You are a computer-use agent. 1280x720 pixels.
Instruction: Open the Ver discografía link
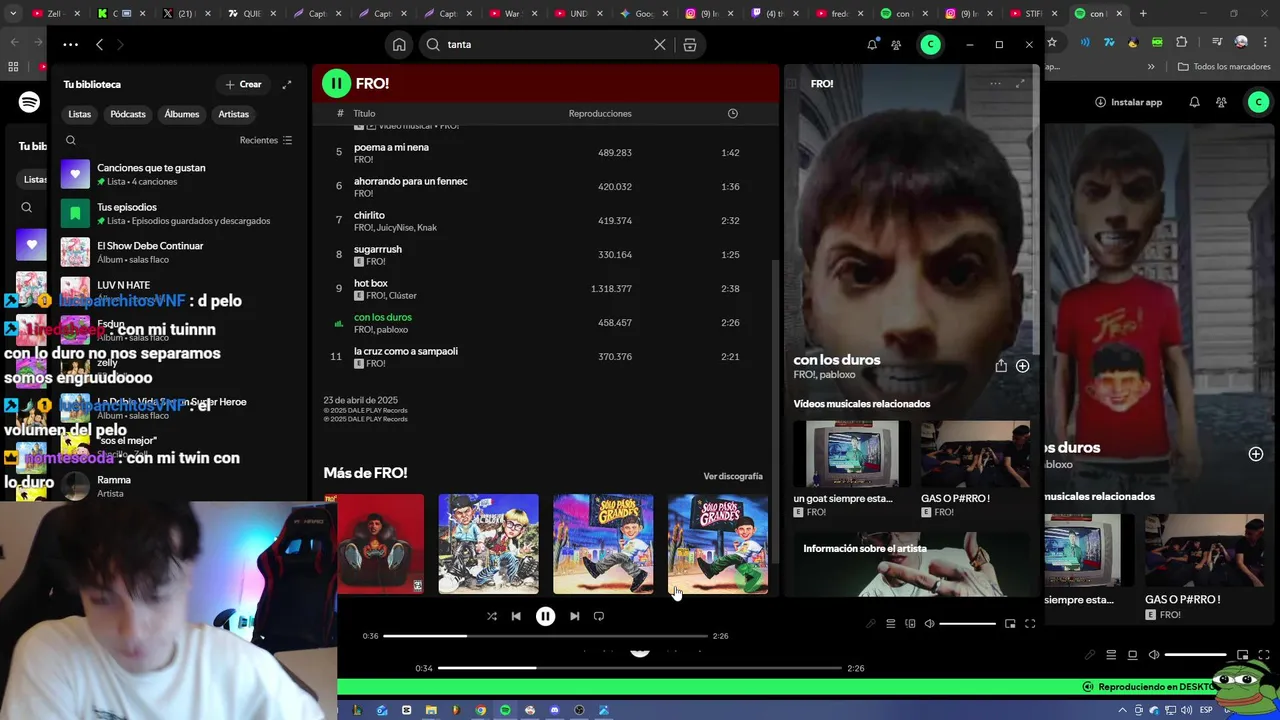[733, 477]
